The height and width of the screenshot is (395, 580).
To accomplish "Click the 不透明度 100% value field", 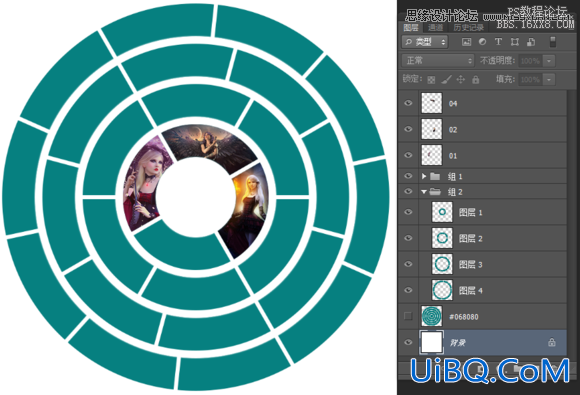I will [531, 61].
